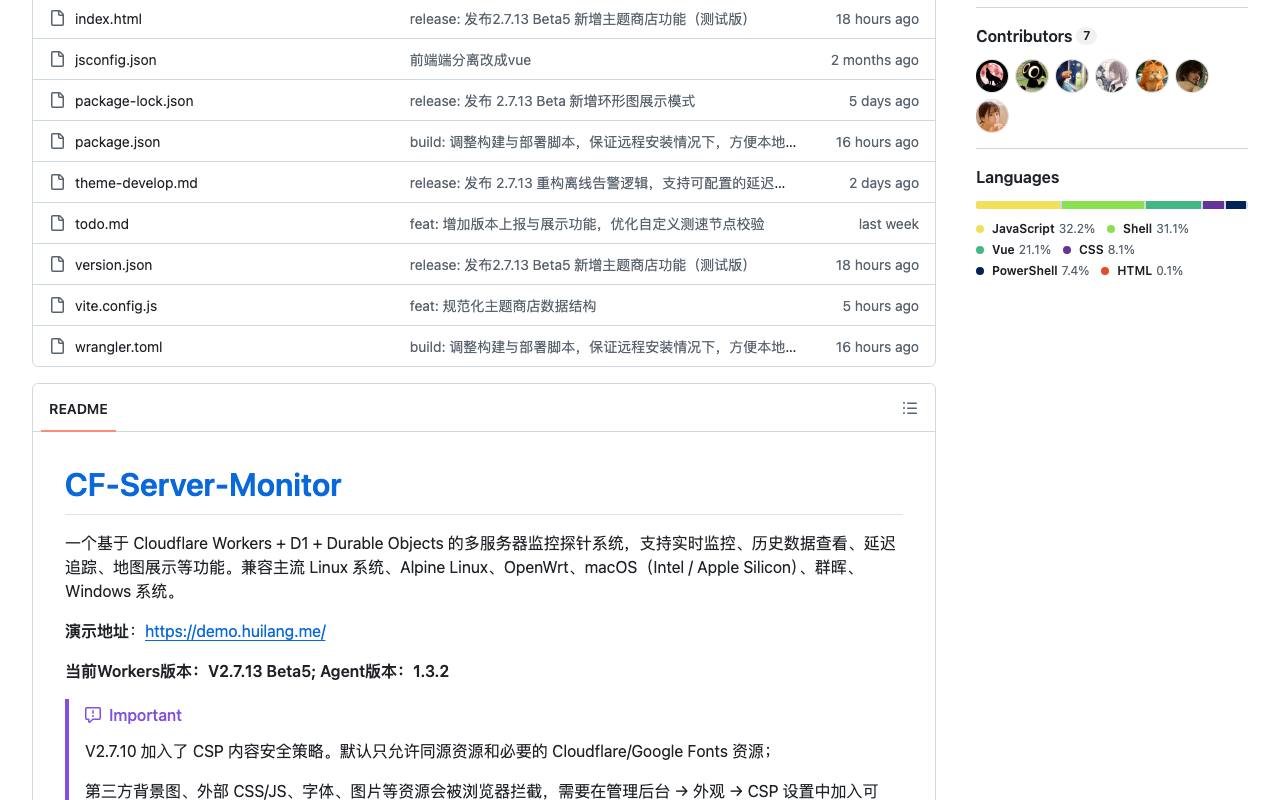1280x800 pixels.
Task: Open the commit message on the version.json row
Action: tap(581, 265)
